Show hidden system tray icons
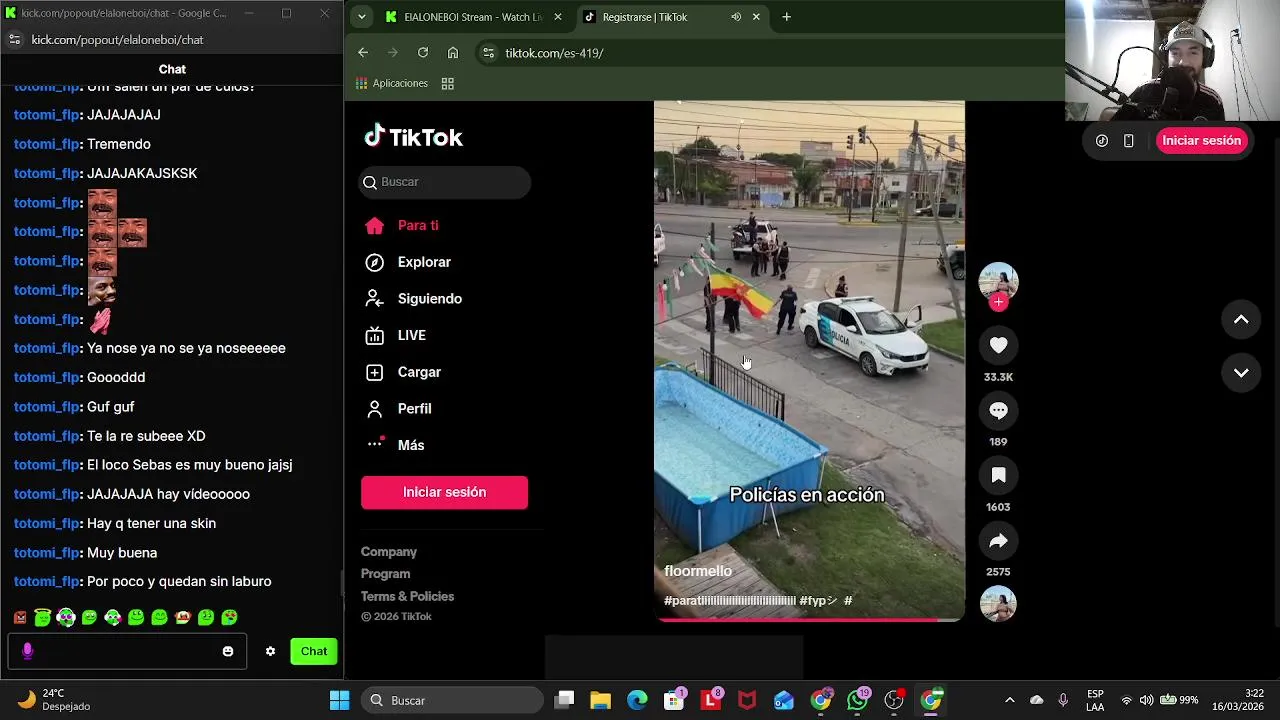 pos(1009,700)
